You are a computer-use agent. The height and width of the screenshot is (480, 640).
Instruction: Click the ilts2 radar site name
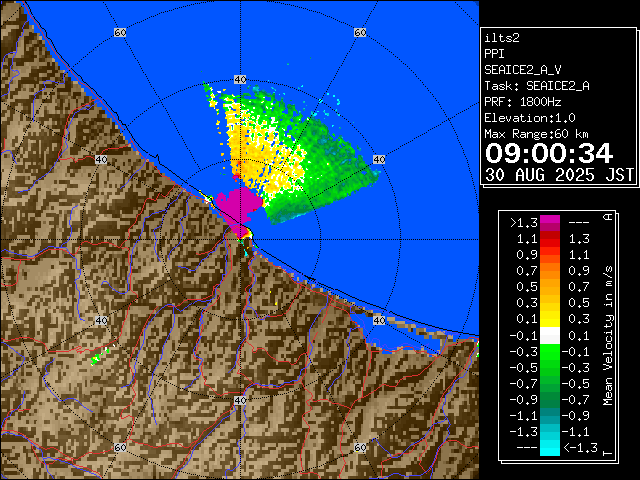502,38
